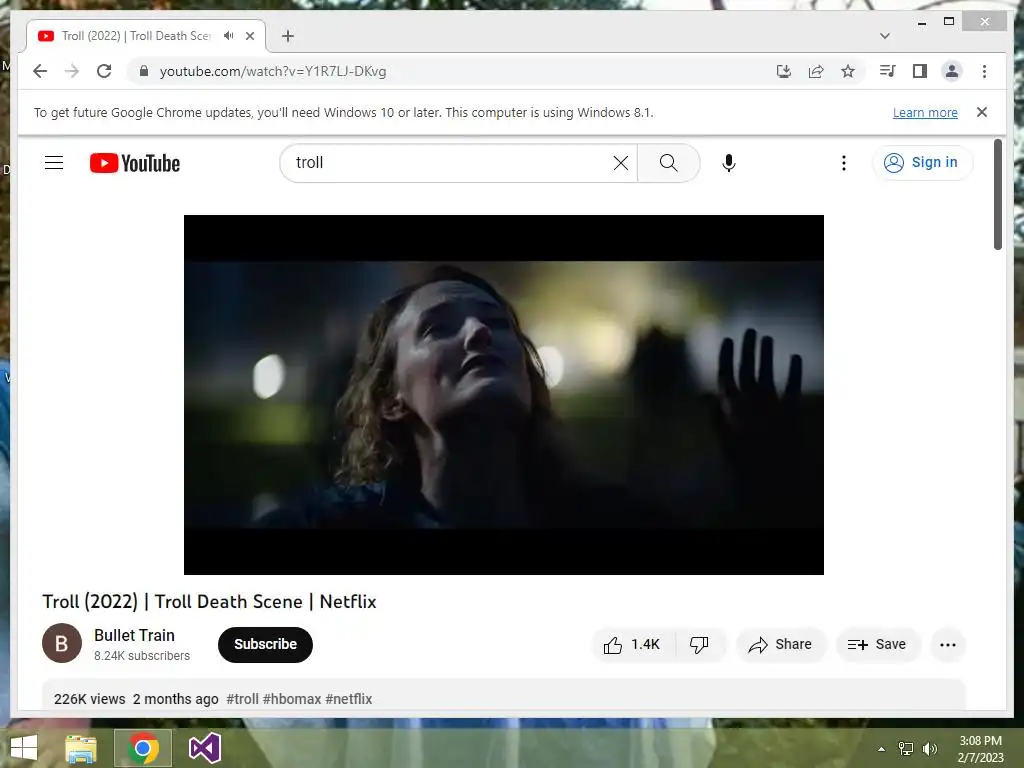
Task: Click the address bar URL
Action: point(273,71)
